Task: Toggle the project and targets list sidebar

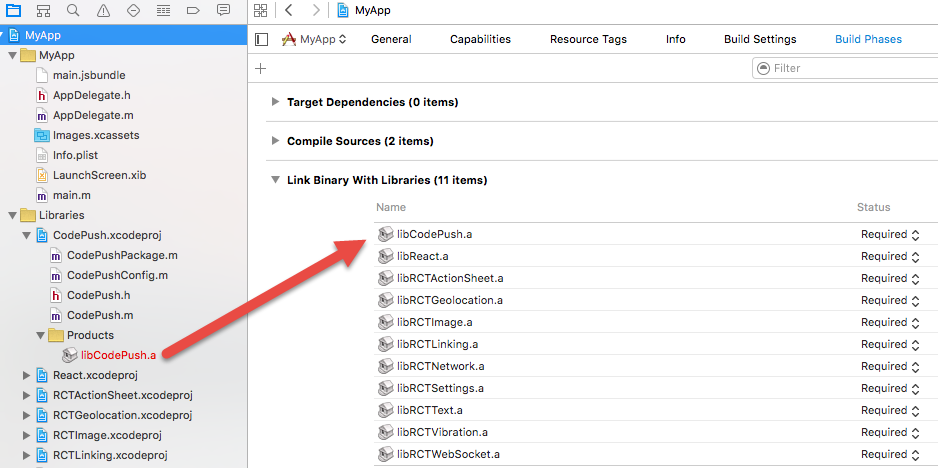Action: tap(261, 39)
